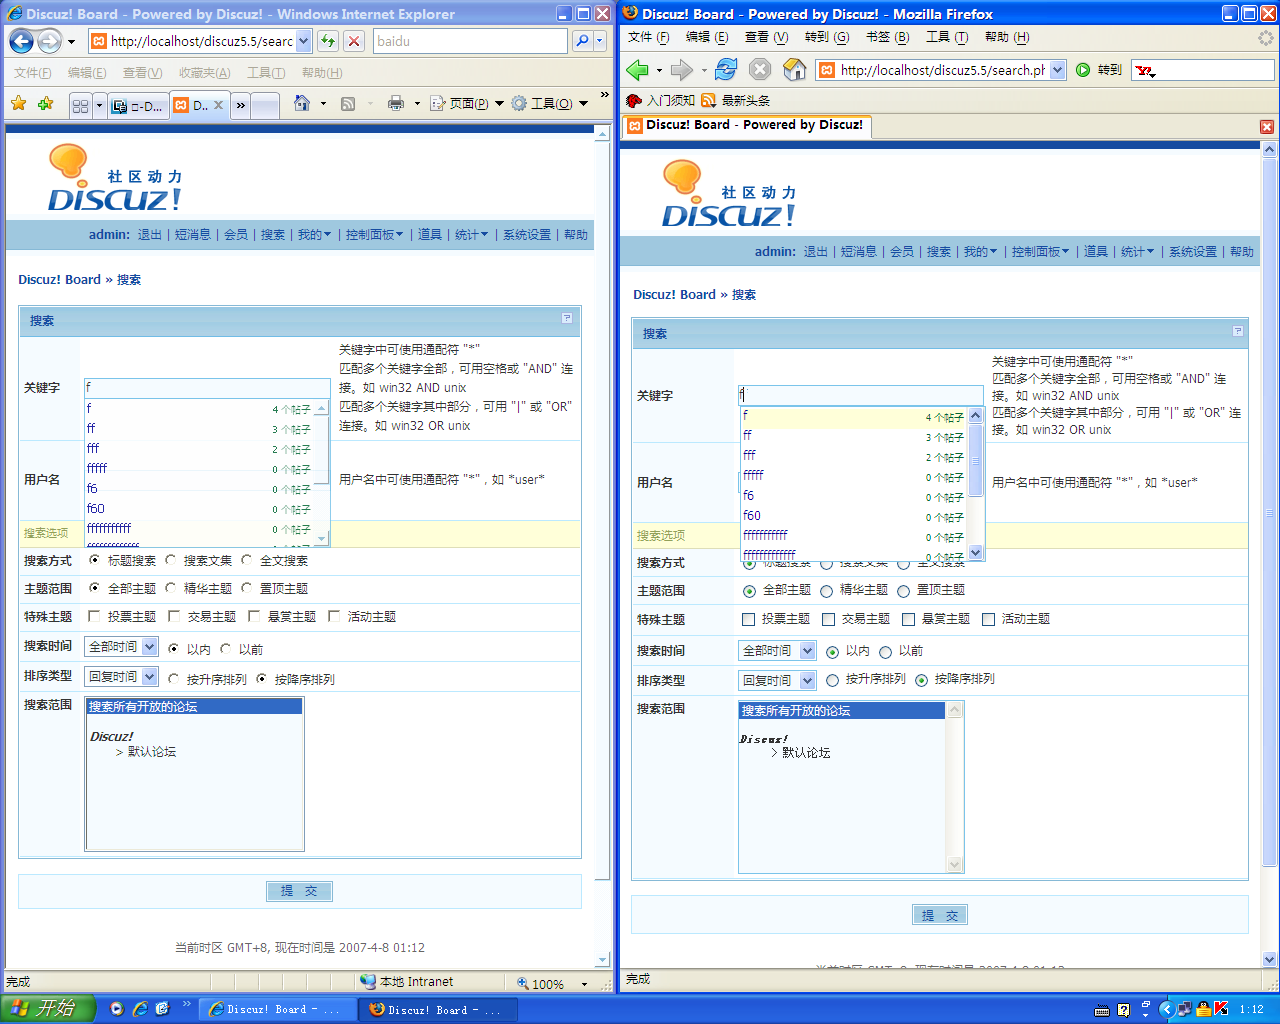This screenshot has height=1024, width=1280.
Task: Select 搜索文集 radio in Internet Explorer page
Action: [170, 560]
